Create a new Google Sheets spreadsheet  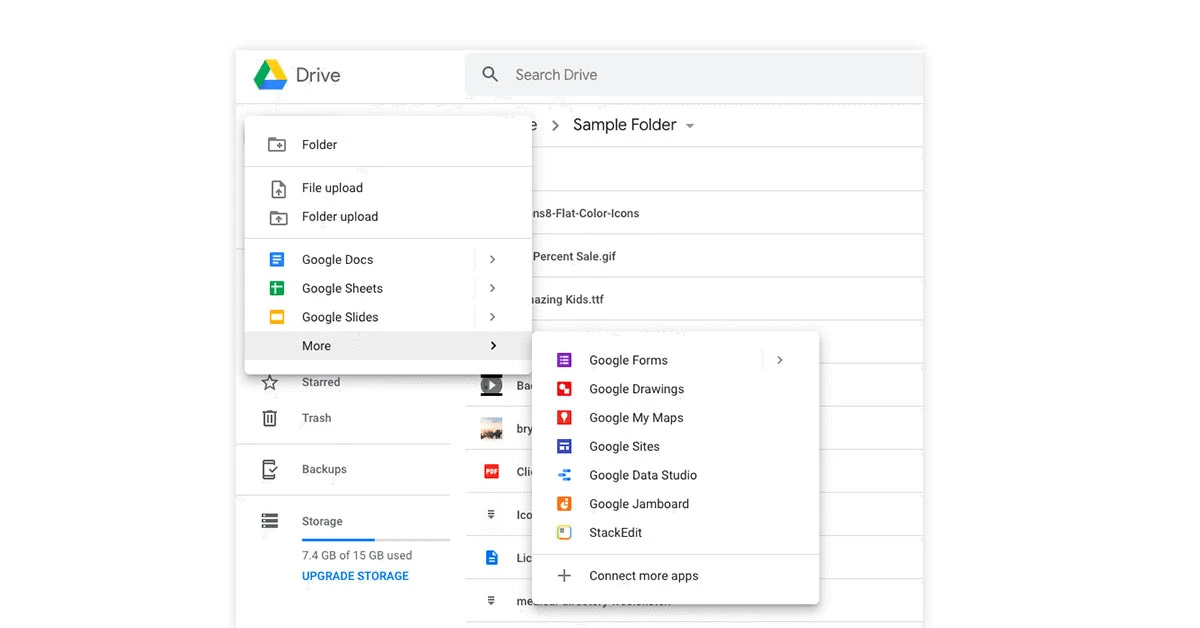tap(340, 288)
